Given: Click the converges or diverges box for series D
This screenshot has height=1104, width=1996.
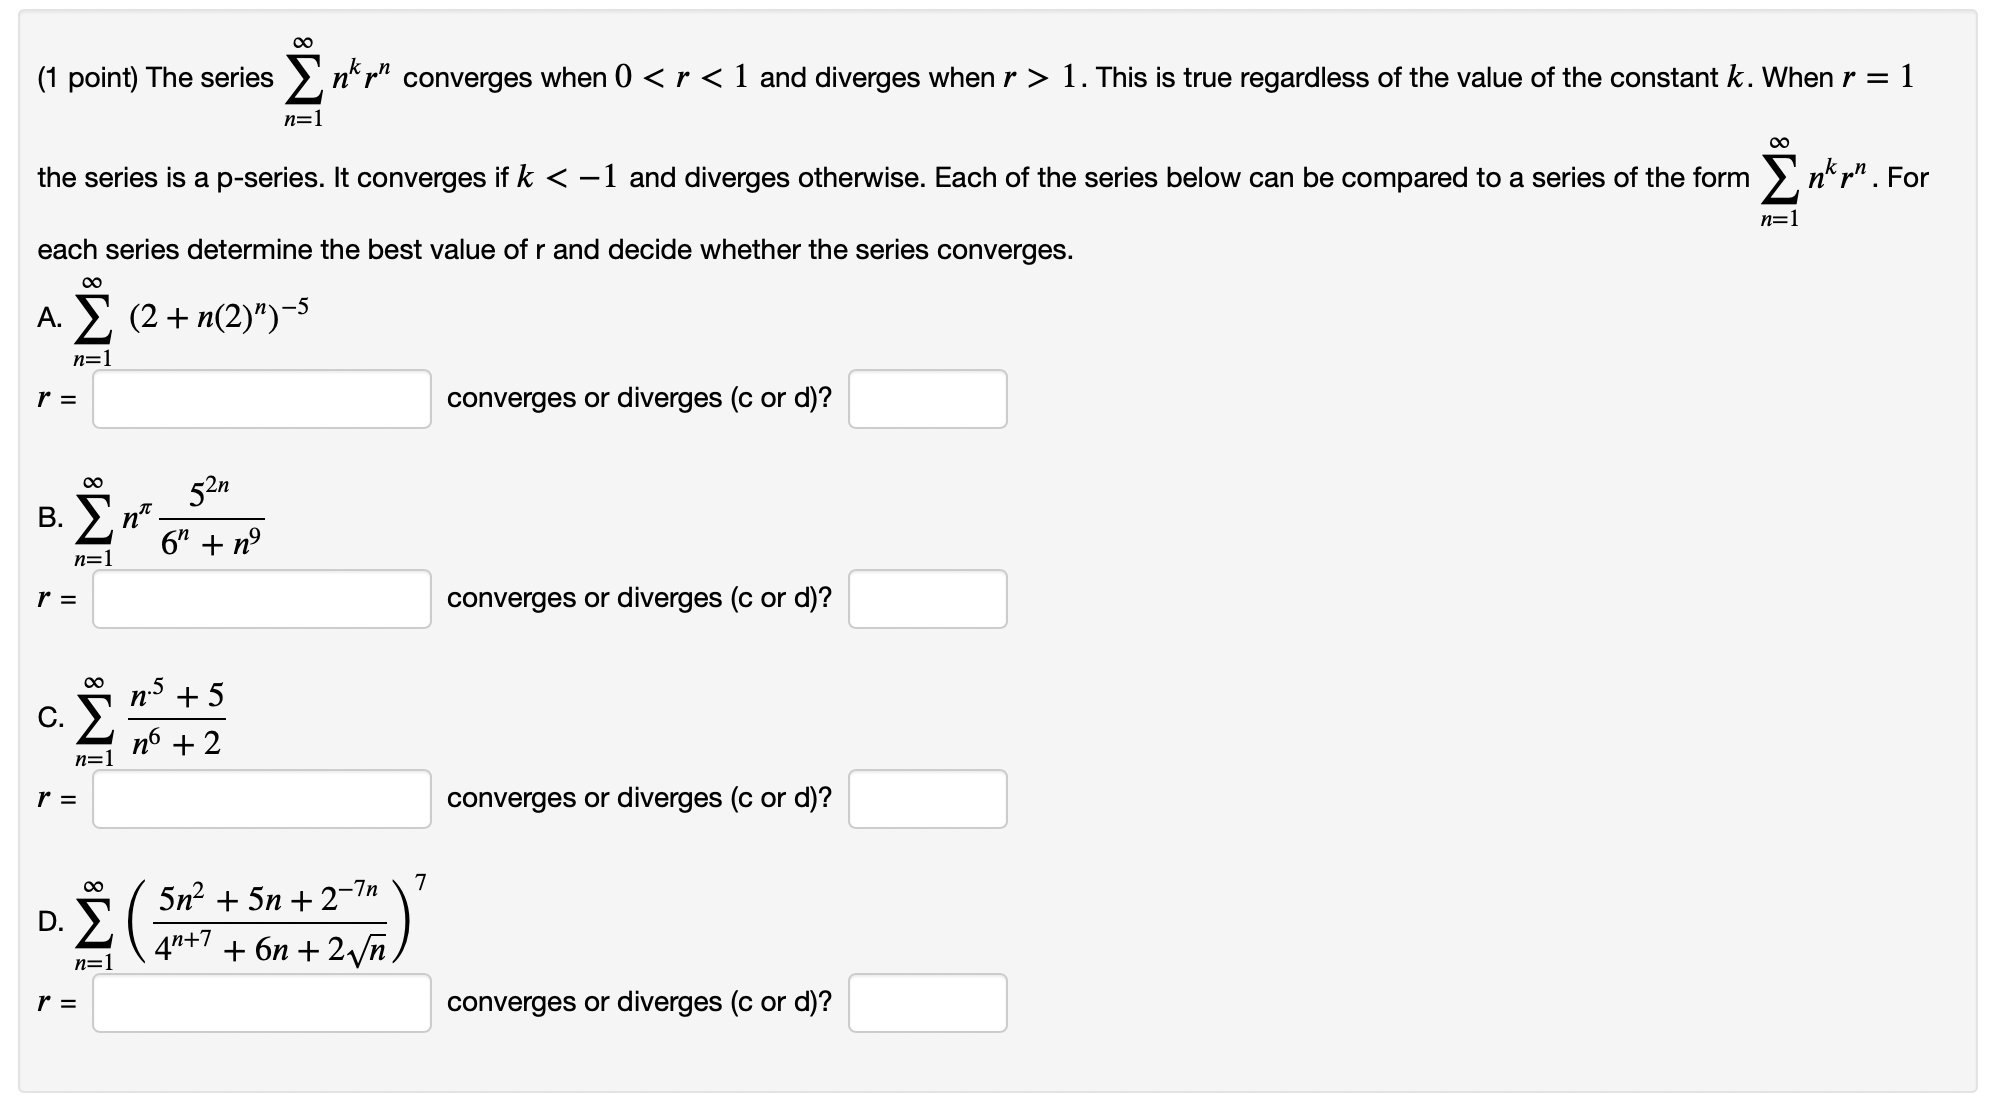Looking at the screenshot, I should [x=927, y=1001].
